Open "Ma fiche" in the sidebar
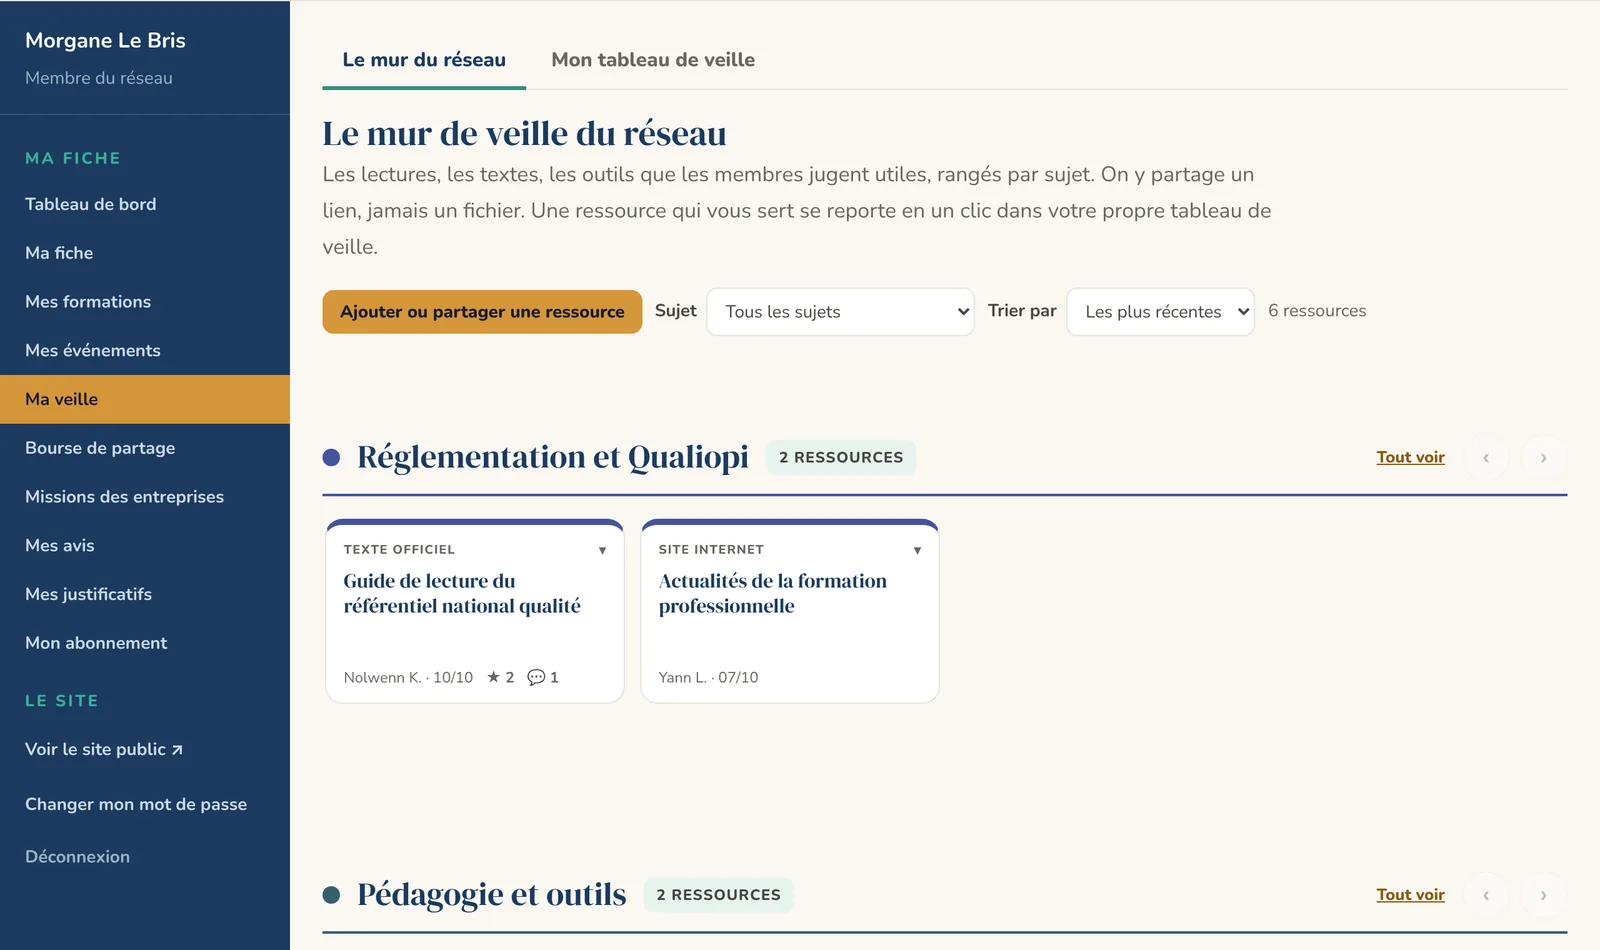Image resolution: width=1600 pixels, height=950 pixels. tap(145, 253)
